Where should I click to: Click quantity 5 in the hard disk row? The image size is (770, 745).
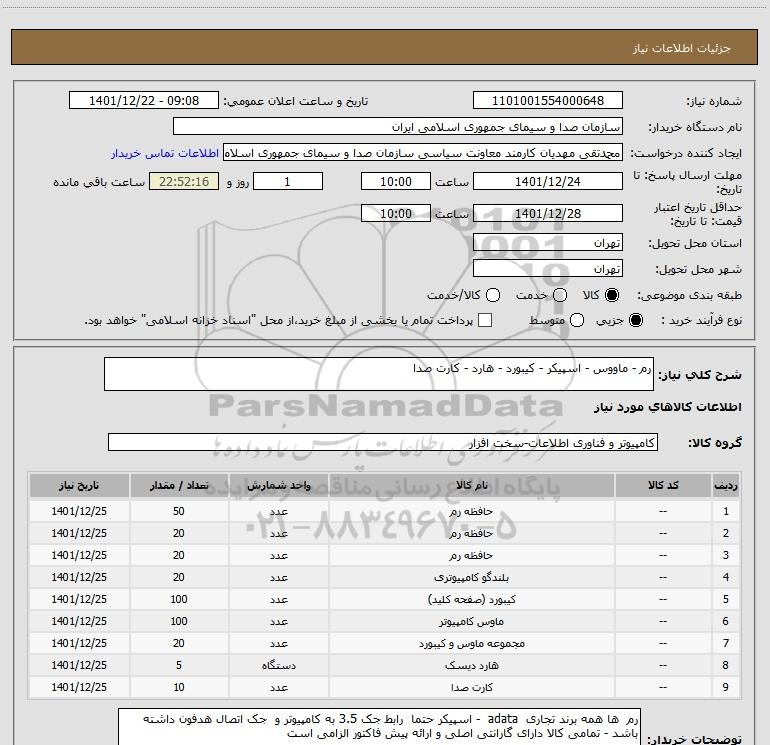(179, 665)
